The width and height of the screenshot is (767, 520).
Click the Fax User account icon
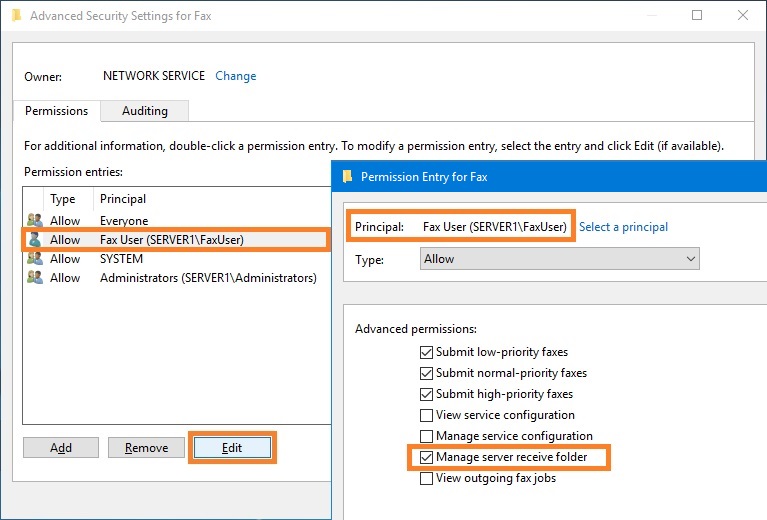tap(35, 240)
